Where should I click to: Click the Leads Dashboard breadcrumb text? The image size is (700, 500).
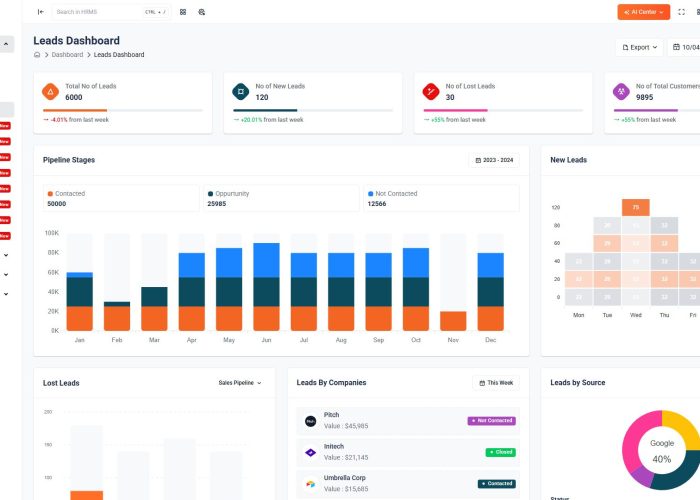(x=119, y=54)
